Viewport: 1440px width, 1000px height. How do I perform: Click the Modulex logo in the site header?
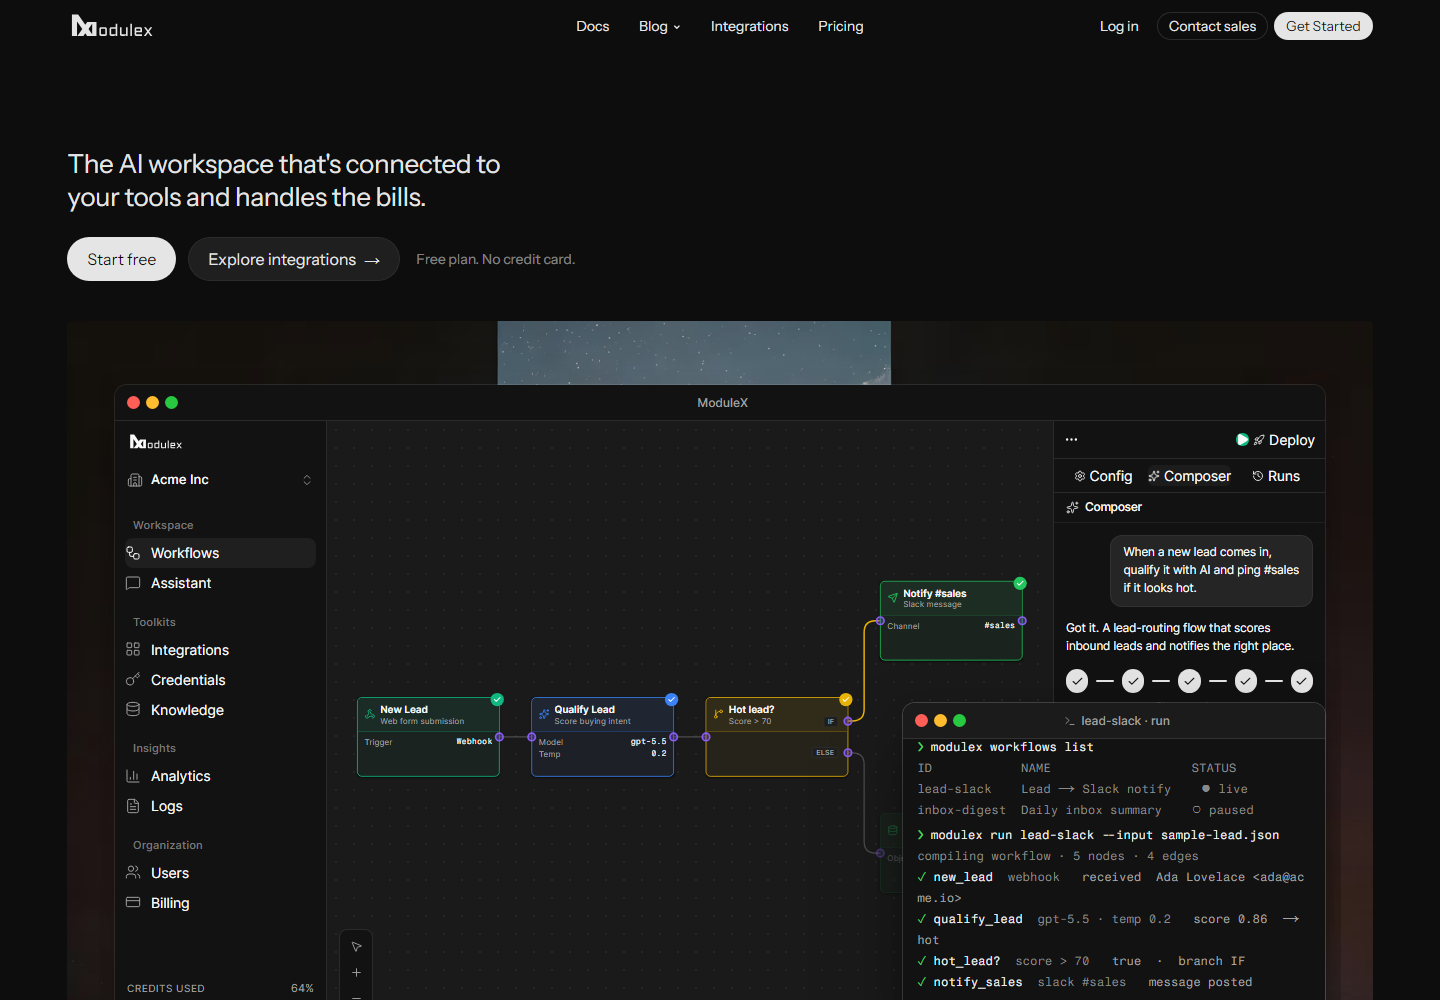click(112, 27)
